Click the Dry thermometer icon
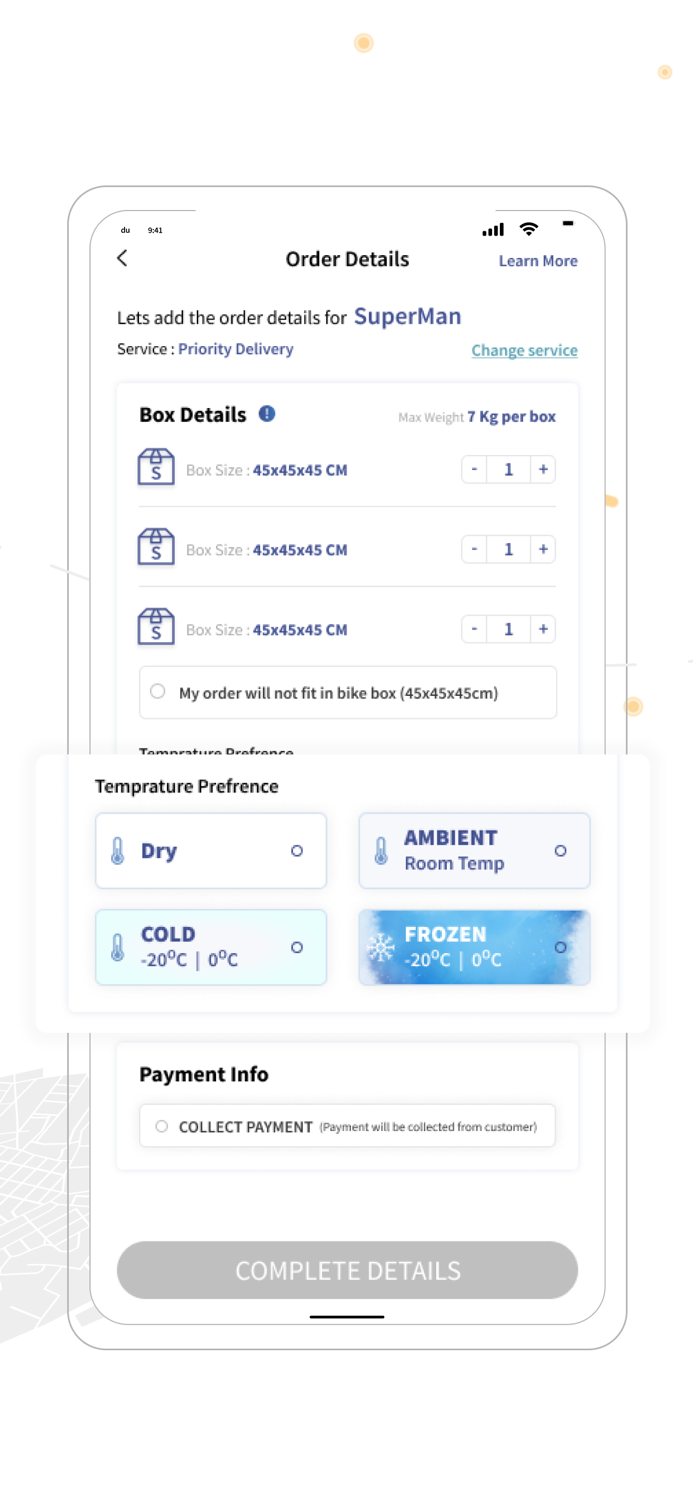This screenshot has width=693, height=1500. tap(118, 852)
